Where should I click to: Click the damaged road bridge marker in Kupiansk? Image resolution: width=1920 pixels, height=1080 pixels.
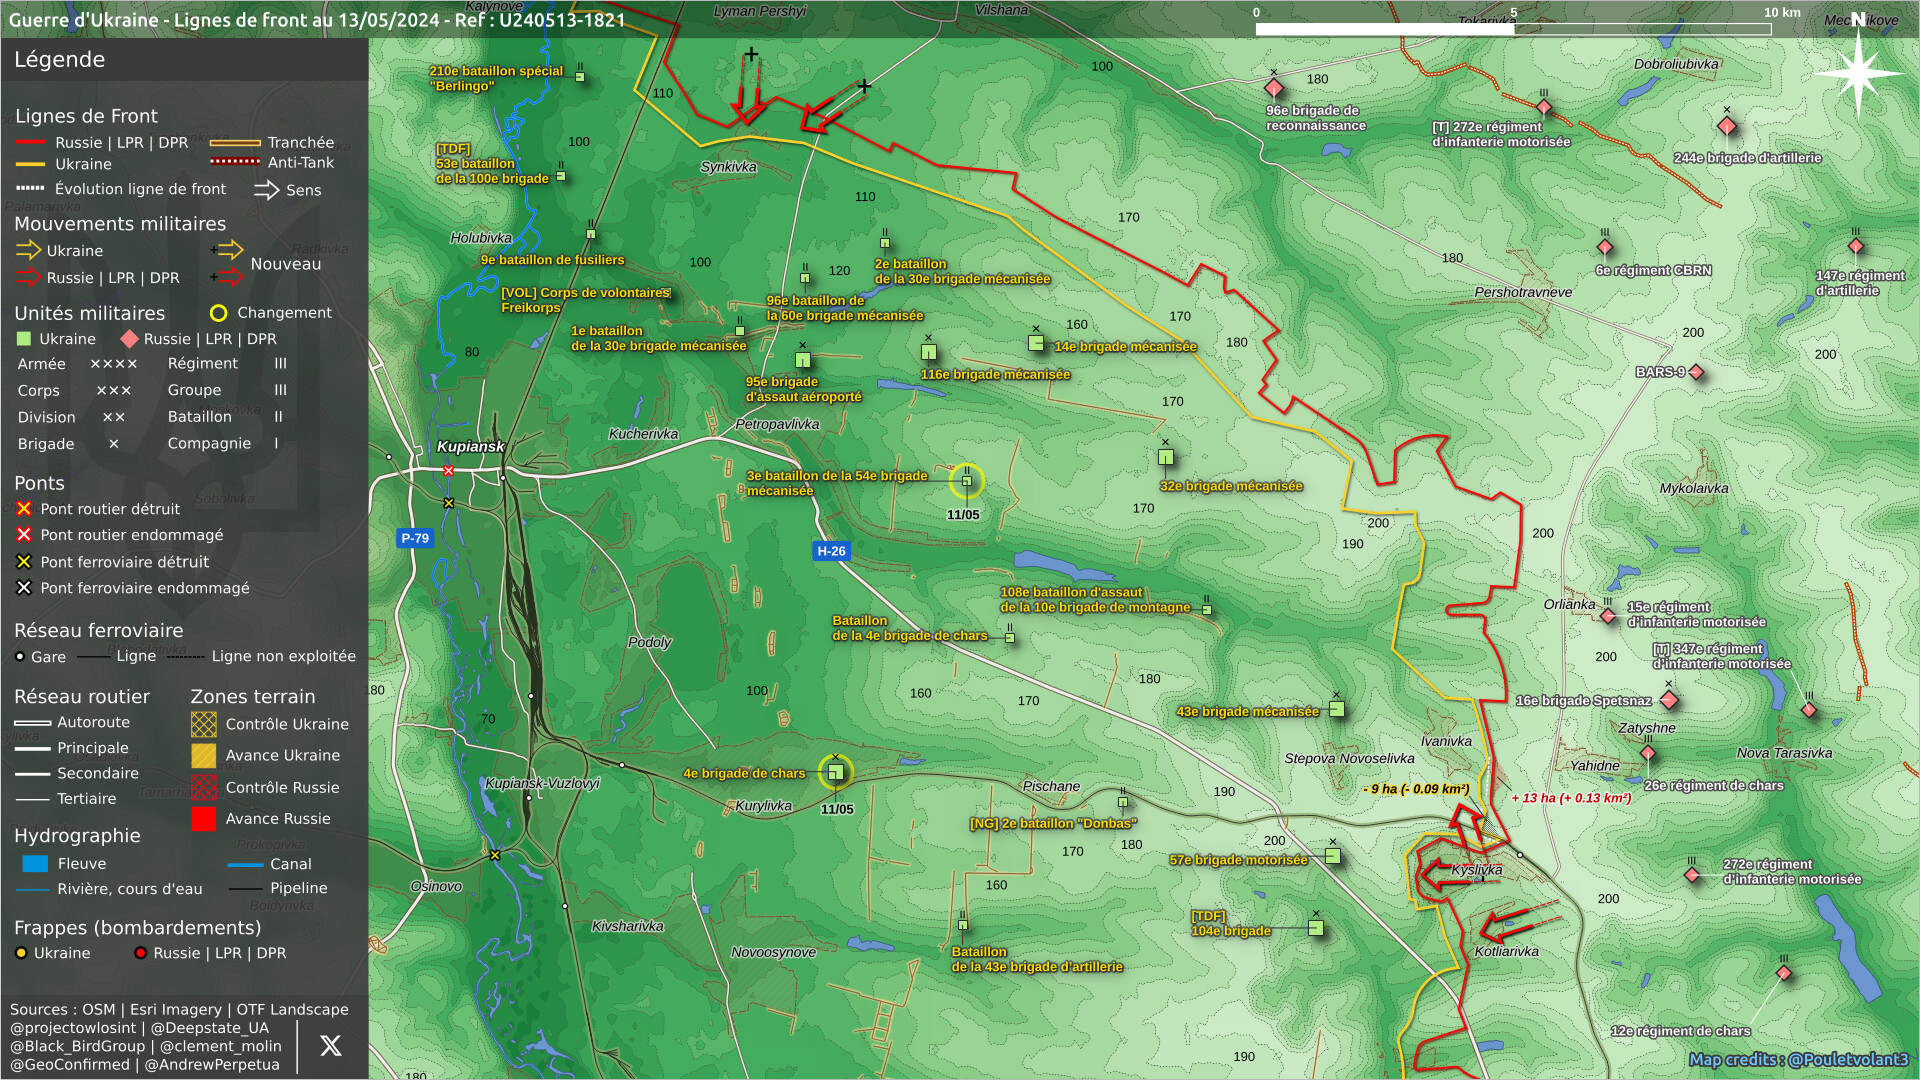tap(449, 471)
